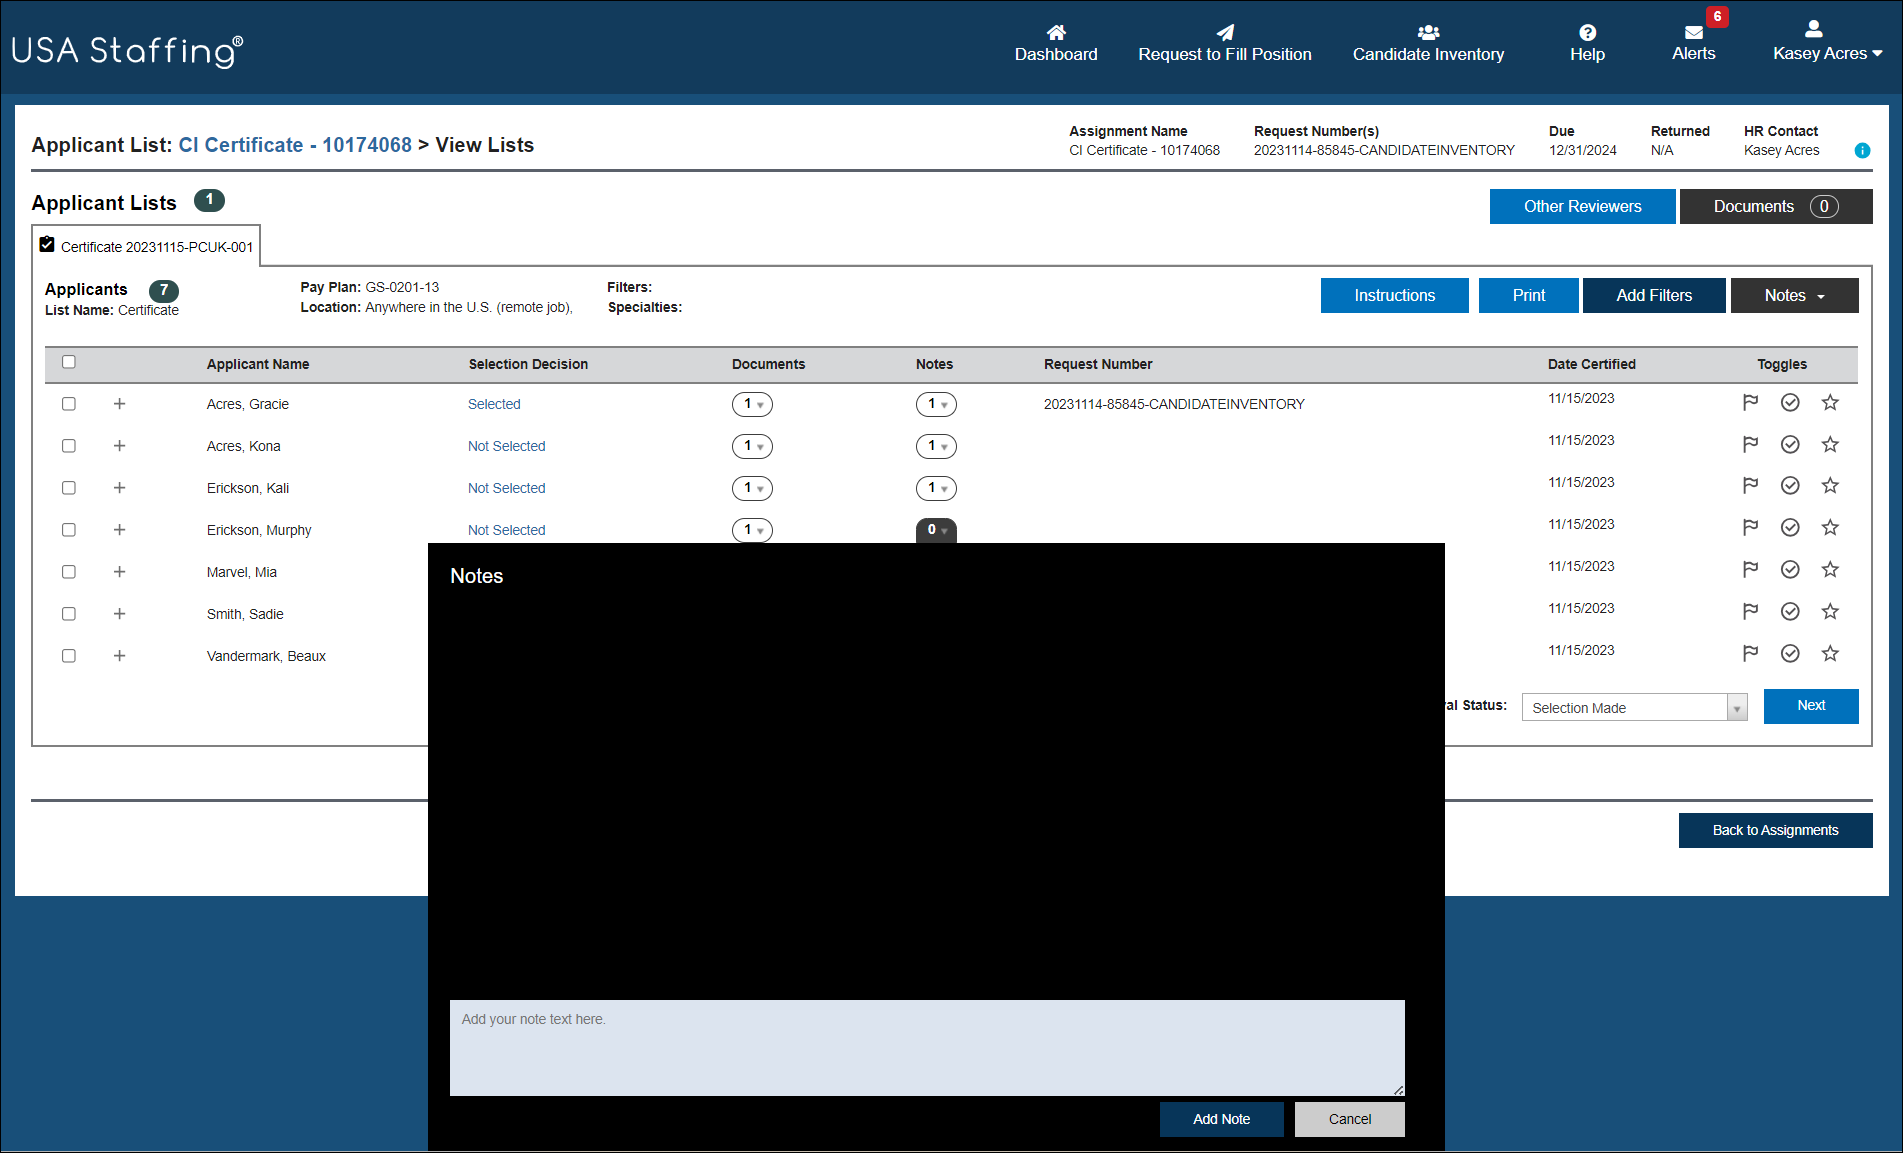
Task: Click the review checkmark for Marvel, Mia
Action: click(x=1790, y=569)
